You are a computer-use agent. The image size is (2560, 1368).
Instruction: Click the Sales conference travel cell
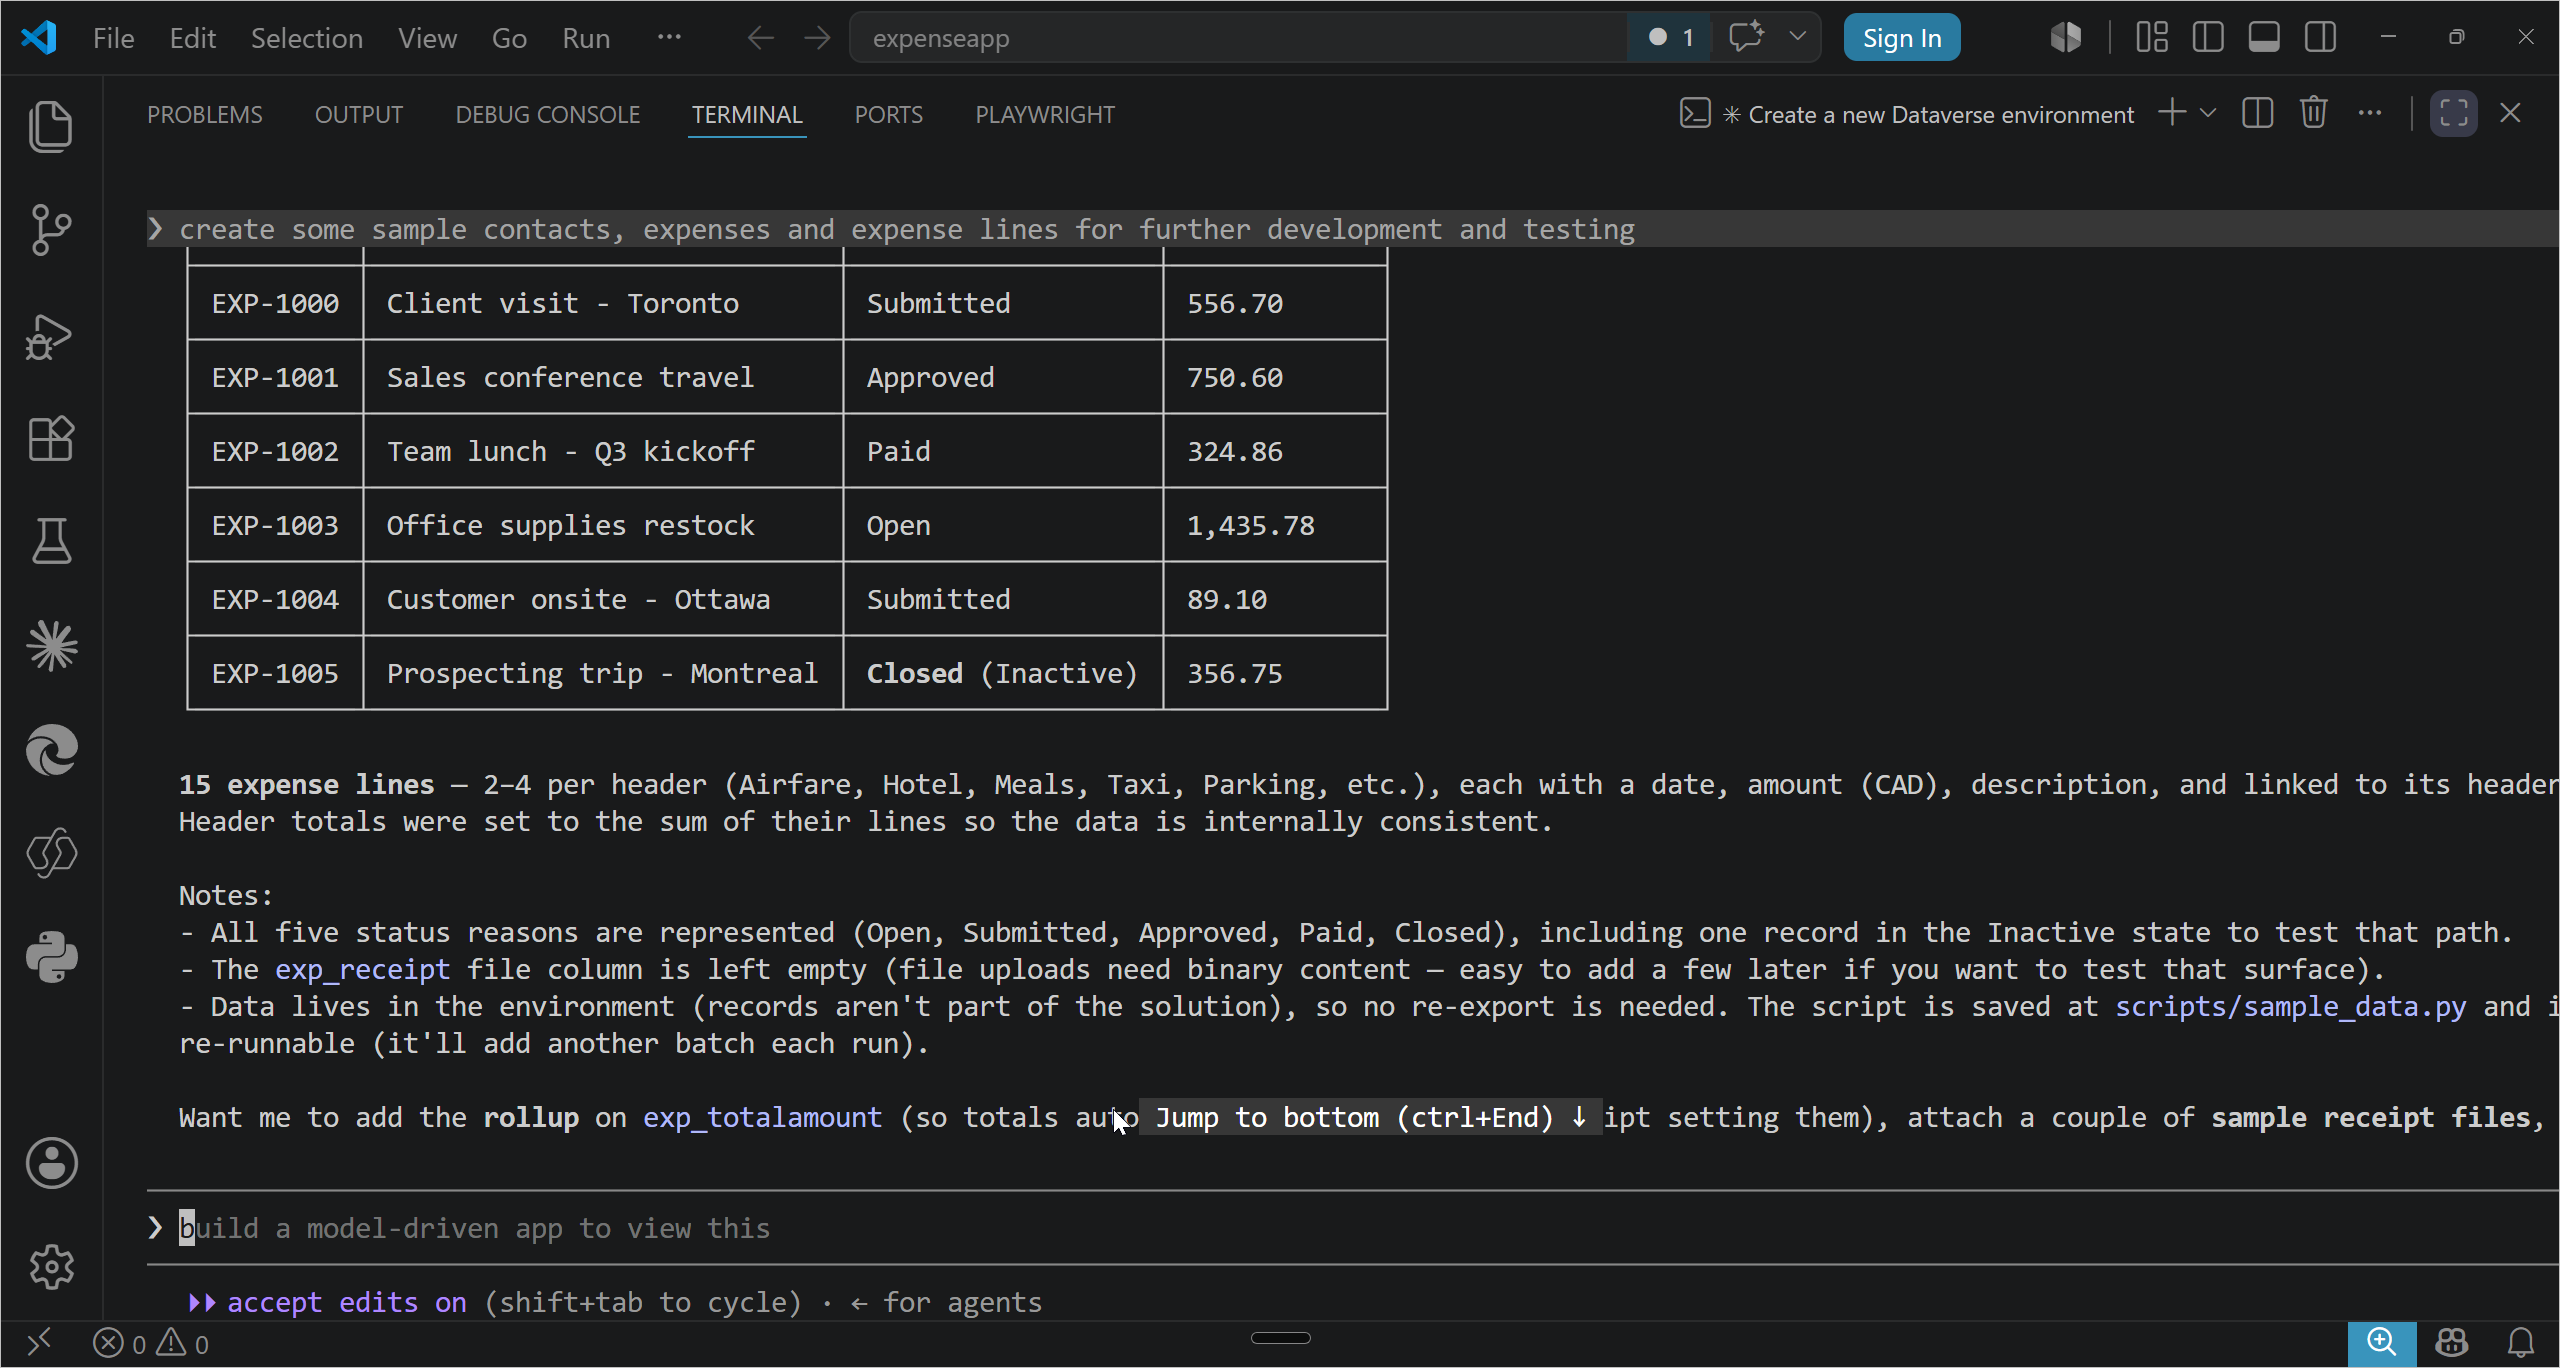603,377
